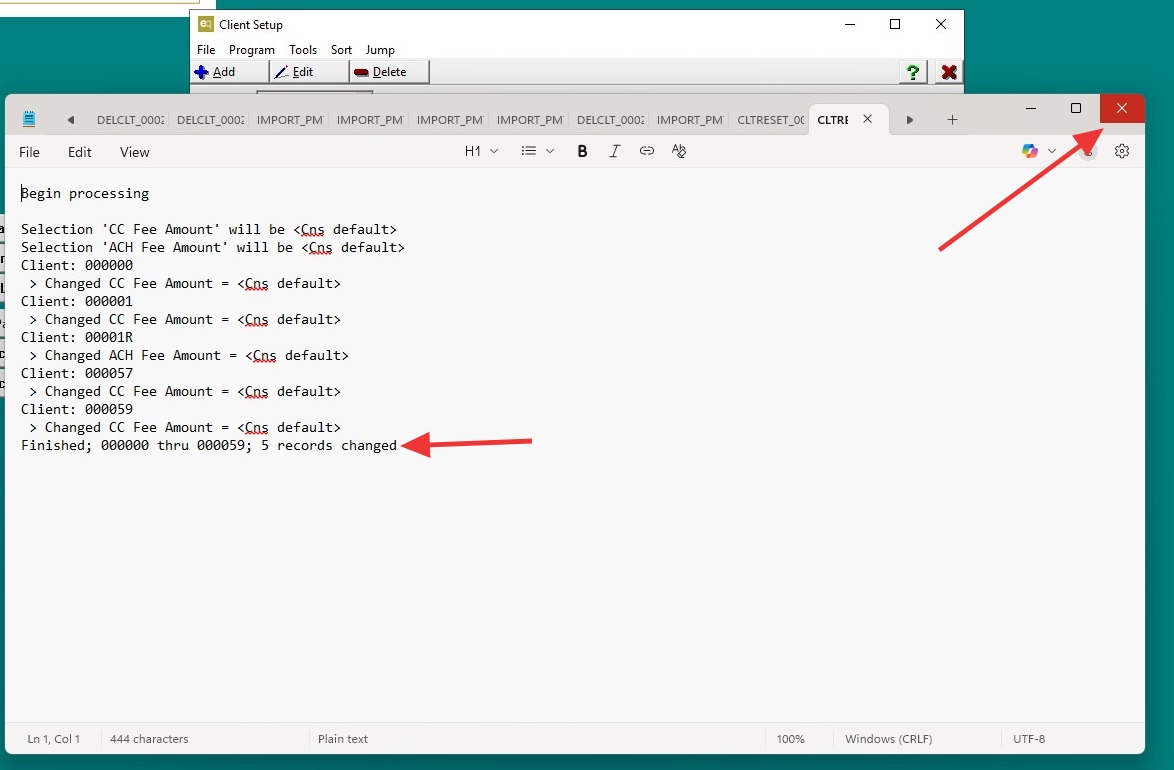
Task: Expand the bulleted list dropdown
Action: pyautogui.click(x=538, y=151)
